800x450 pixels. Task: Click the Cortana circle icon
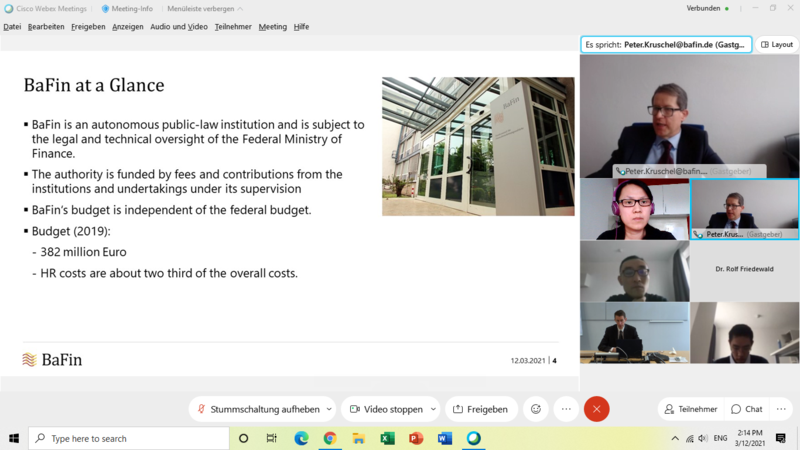[243, 438]
